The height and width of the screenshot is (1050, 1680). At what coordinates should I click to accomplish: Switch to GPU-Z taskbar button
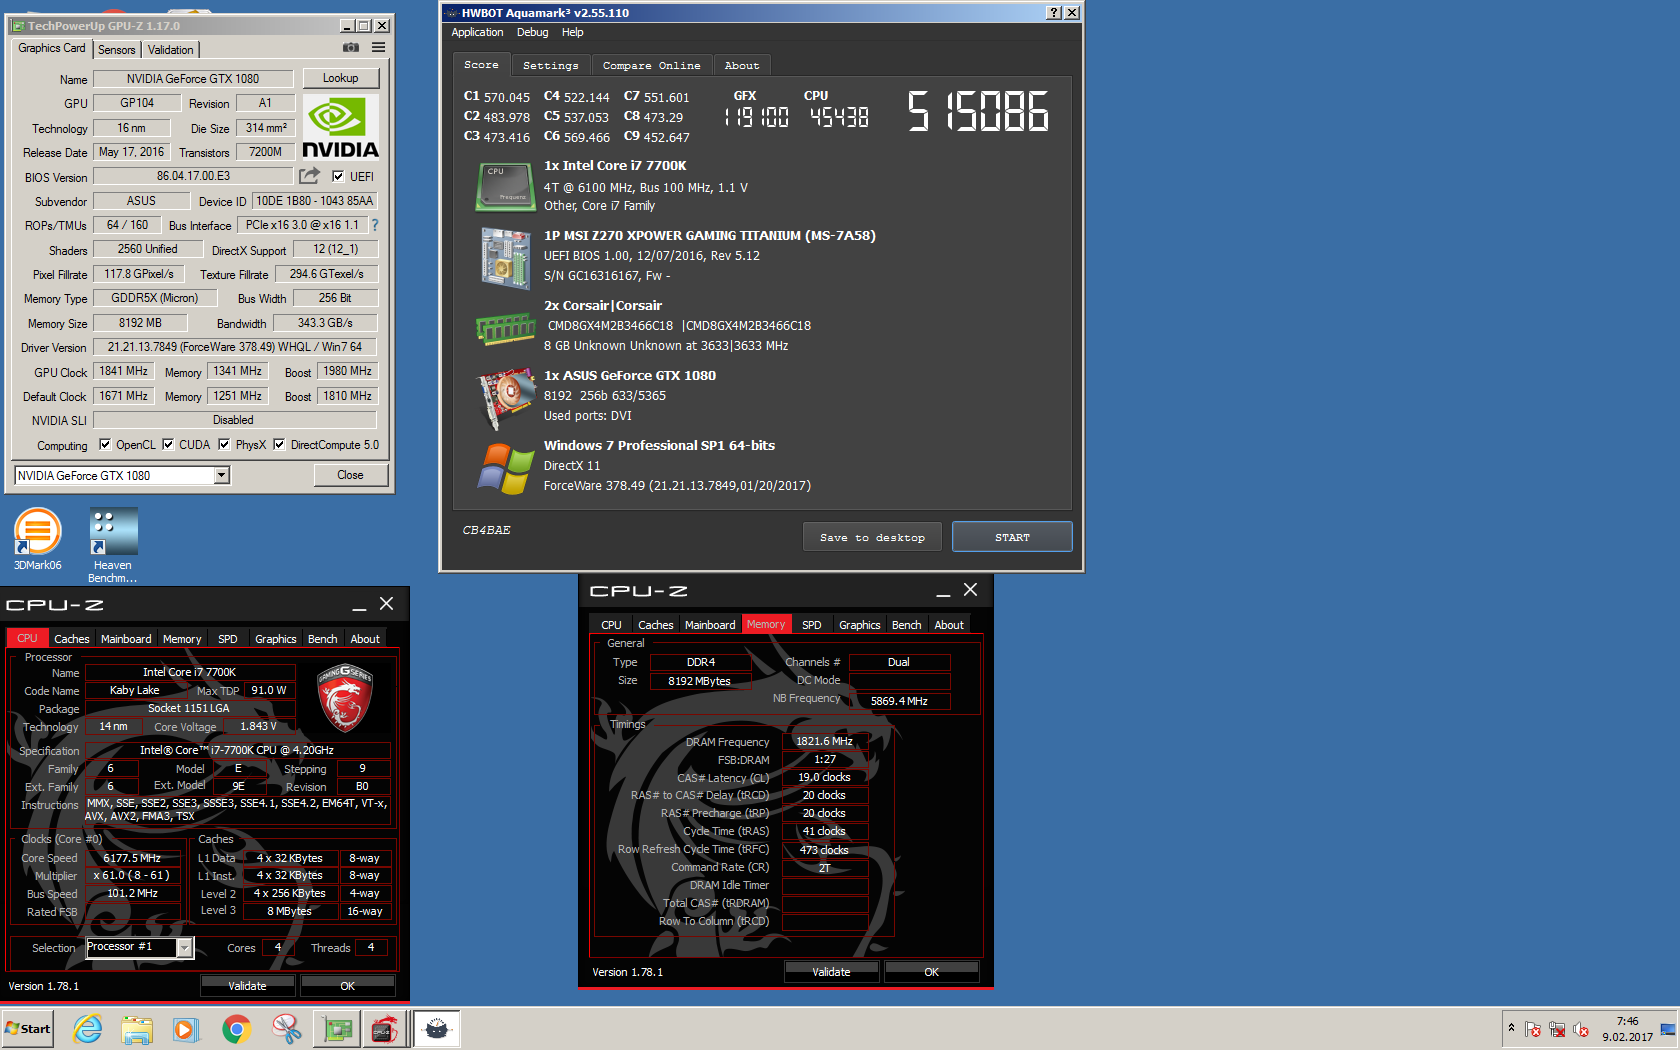point(337,1029)
